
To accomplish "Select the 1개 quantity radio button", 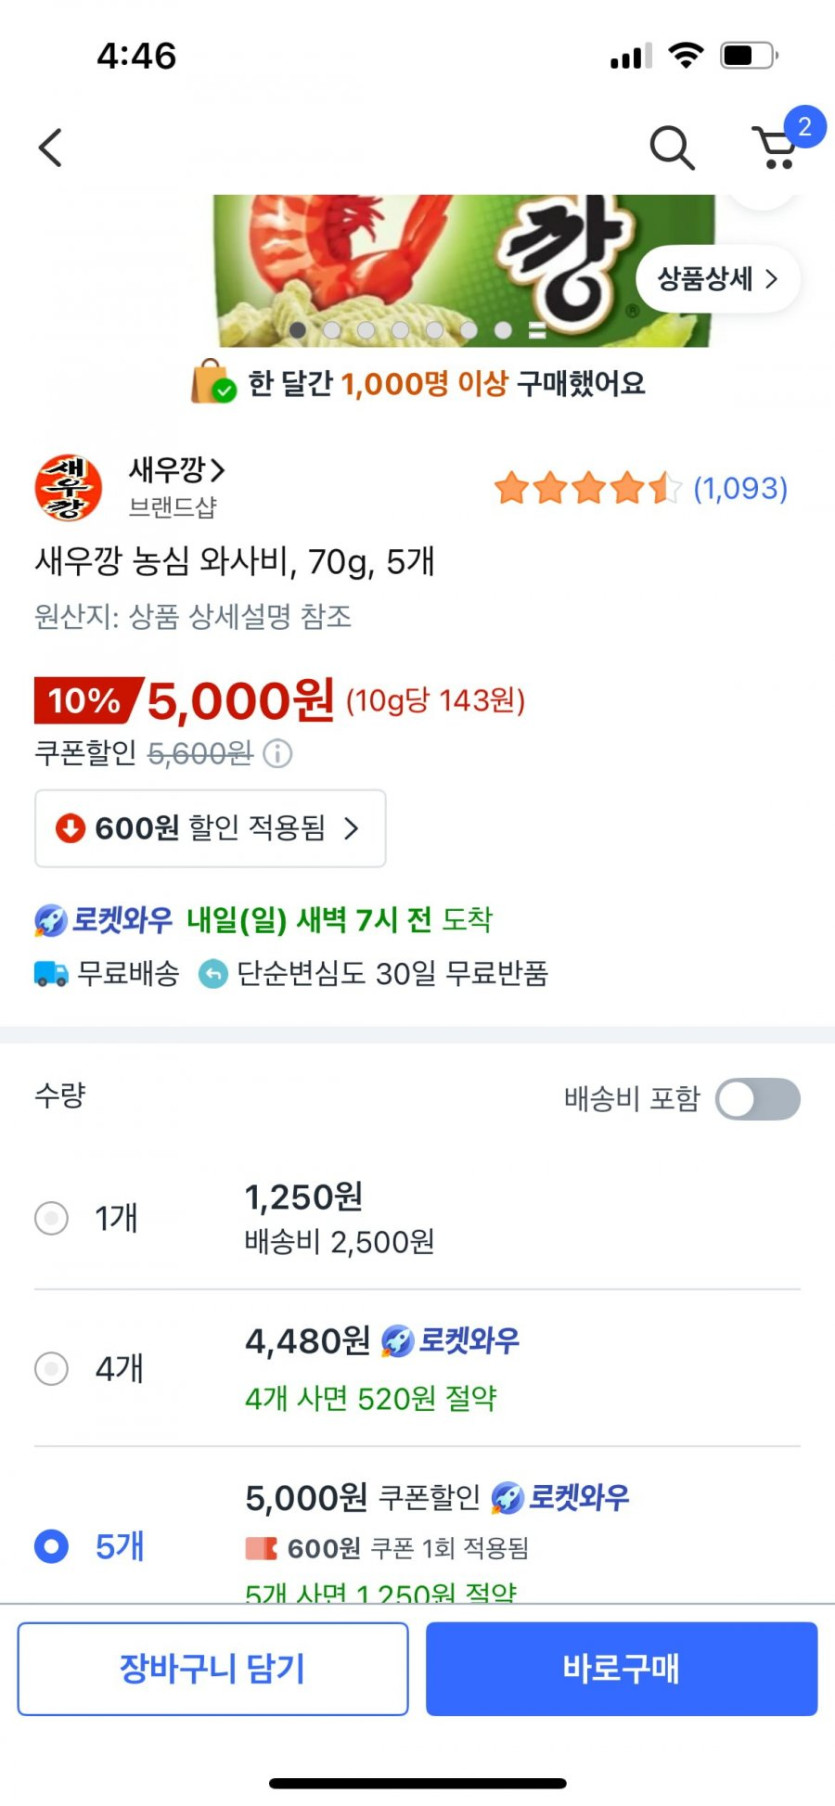I will [52, 1218].
